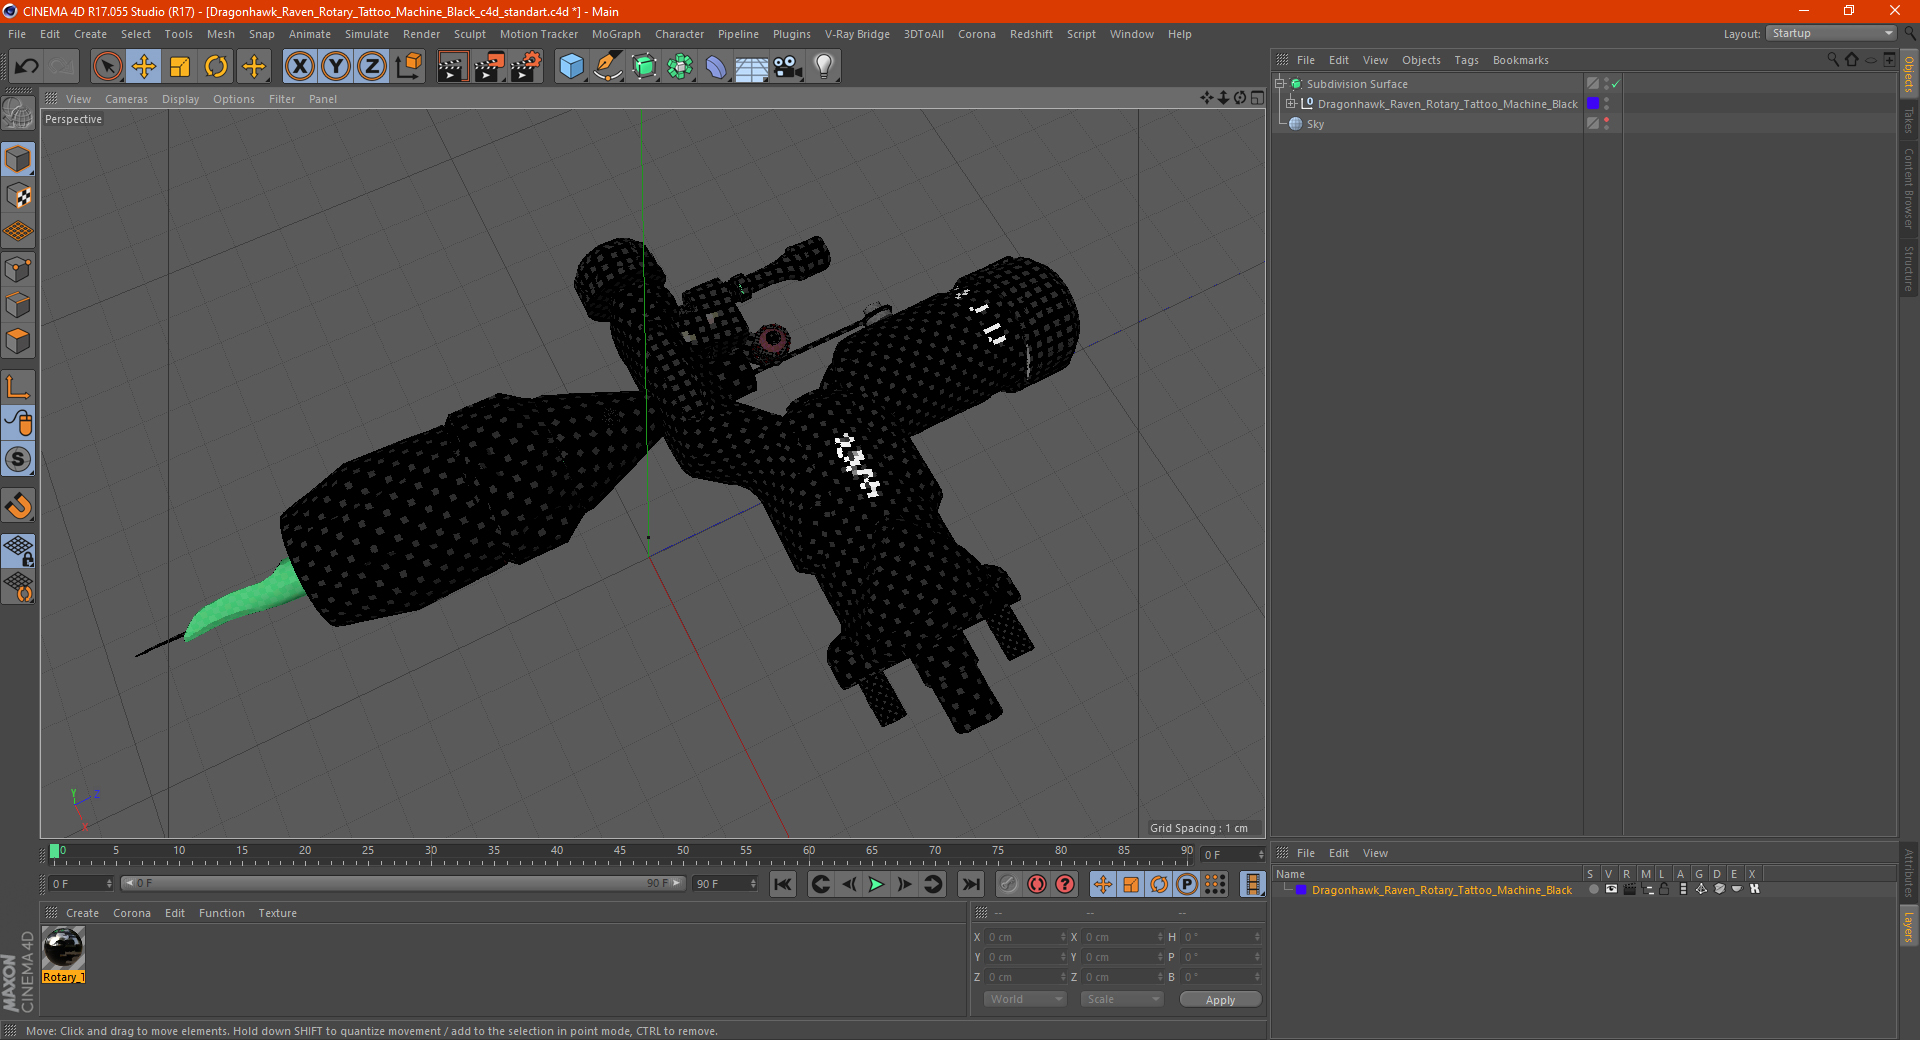The image size is (1920, 1040).
Task: Open the World coordinate system dropdown
Action: point(1025,999)
